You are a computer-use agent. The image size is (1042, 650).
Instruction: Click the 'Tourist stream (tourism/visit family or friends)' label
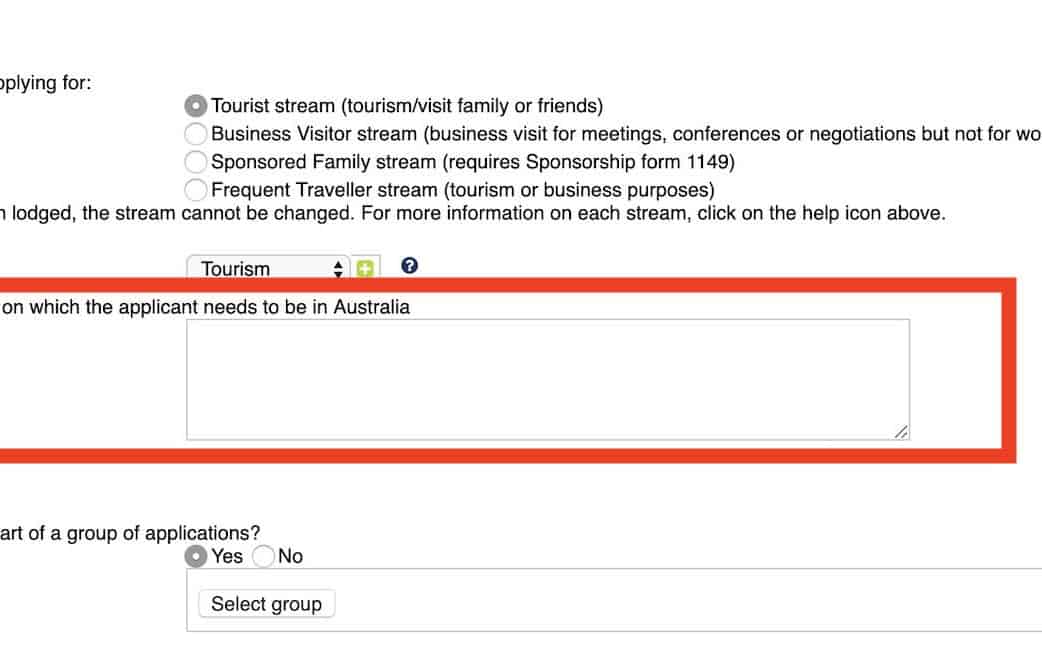(407, 105)
